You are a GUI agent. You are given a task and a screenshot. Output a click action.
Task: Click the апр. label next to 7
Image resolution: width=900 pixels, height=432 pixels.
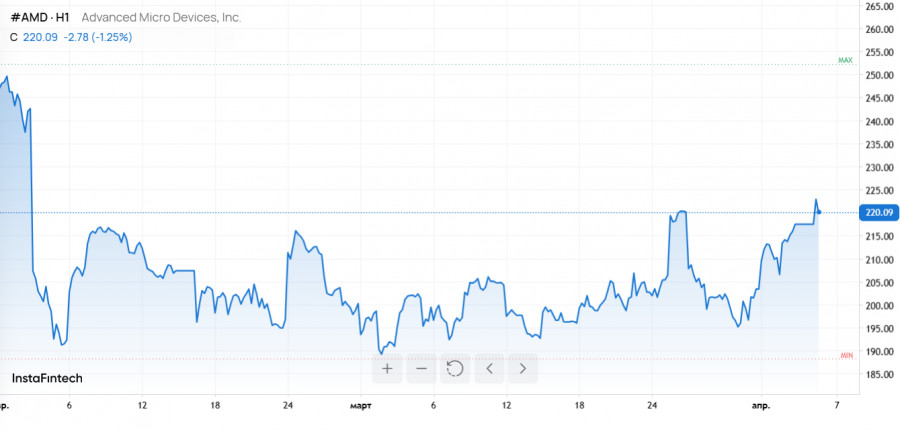click(761, 406)
